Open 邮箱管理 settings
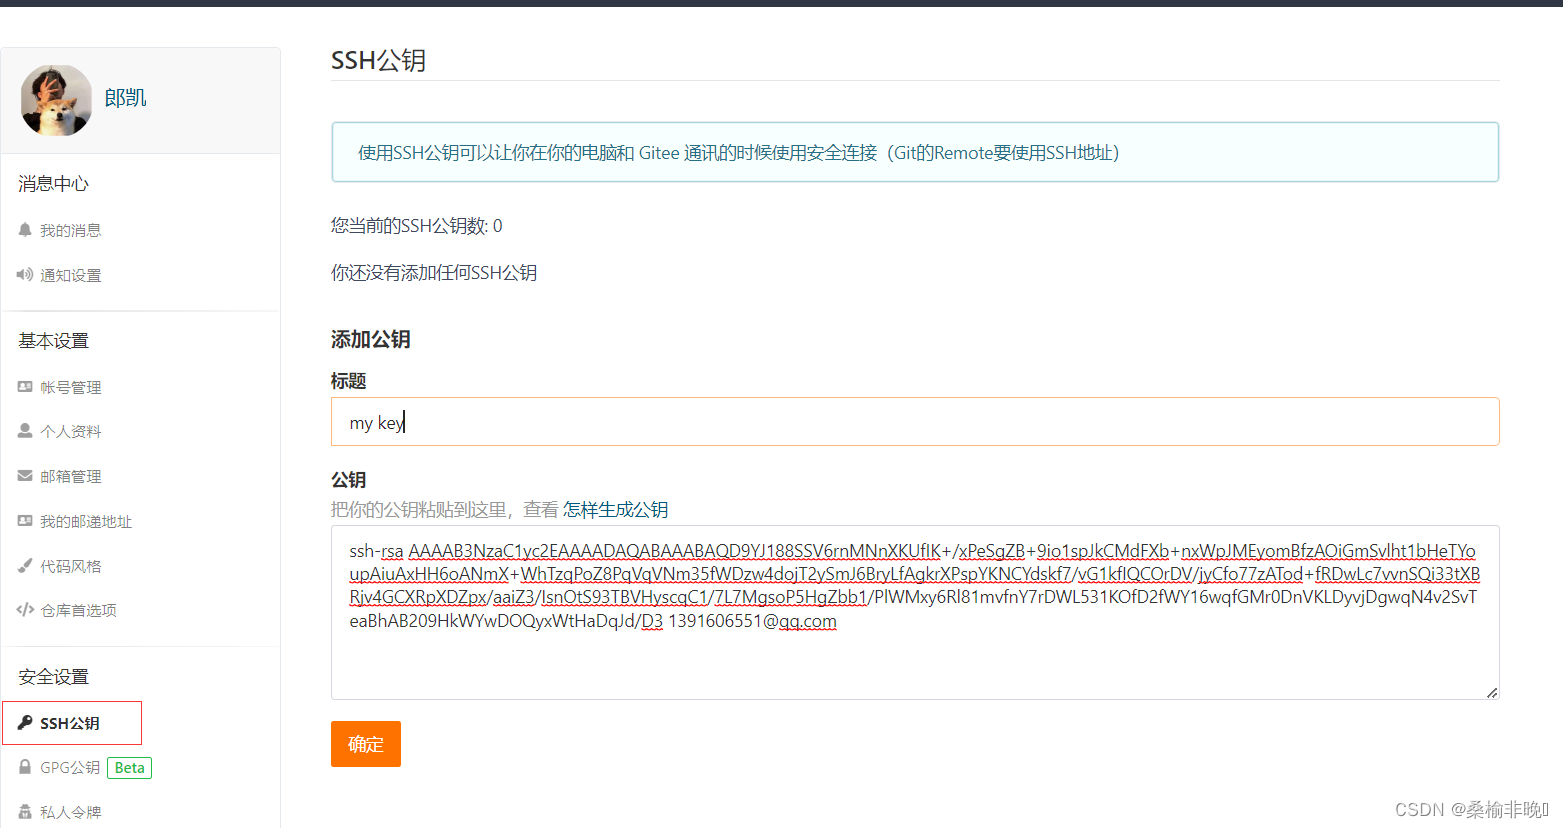Viewport: 1563px width, 828px height. (71, 476)
